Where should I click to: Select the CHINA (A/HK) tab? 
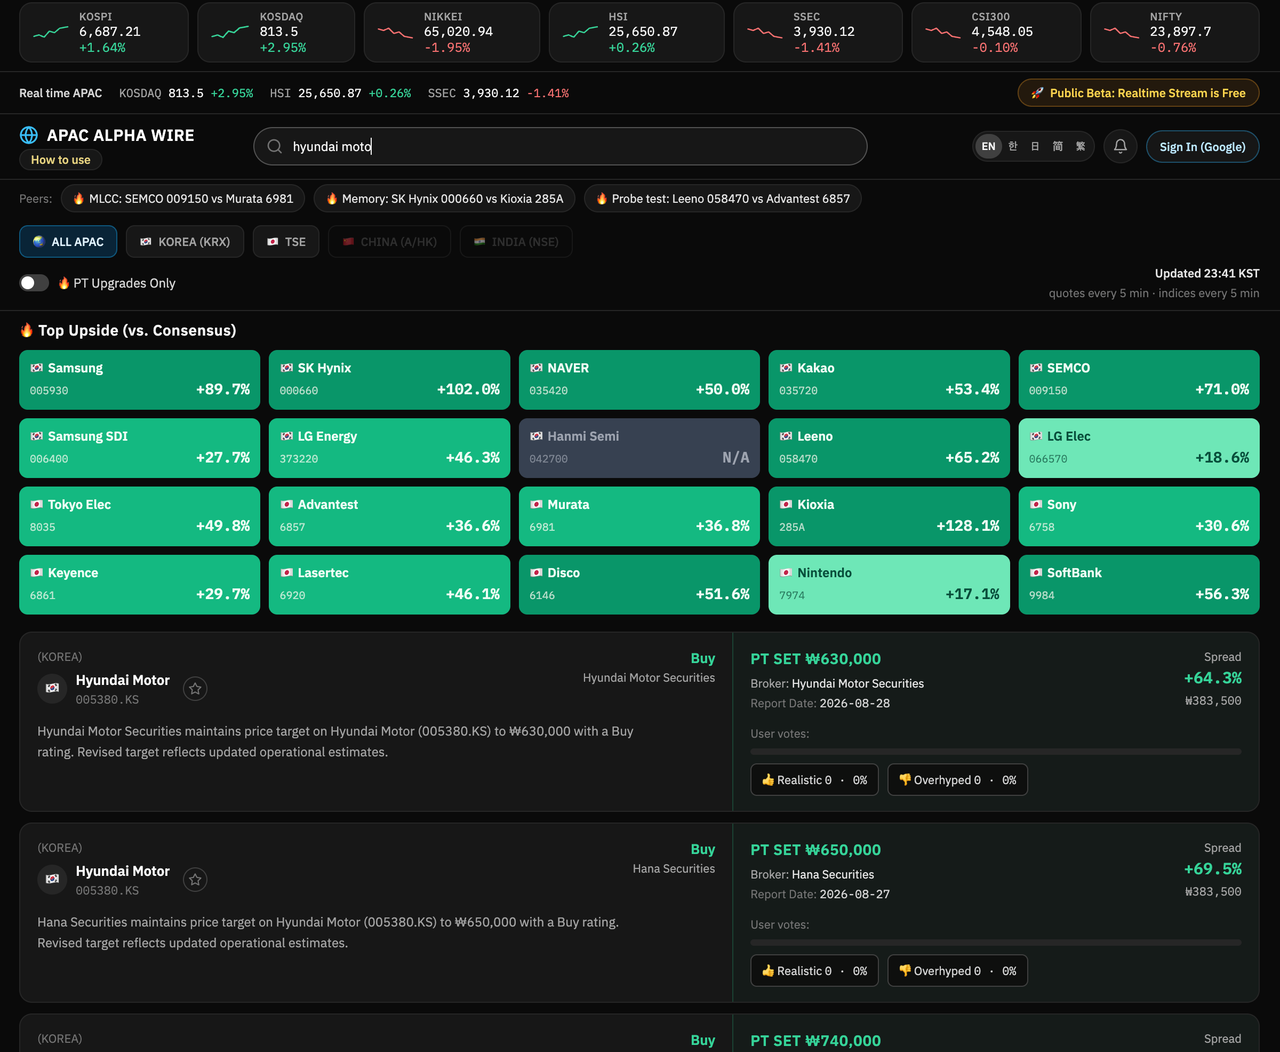click(389, 242)
